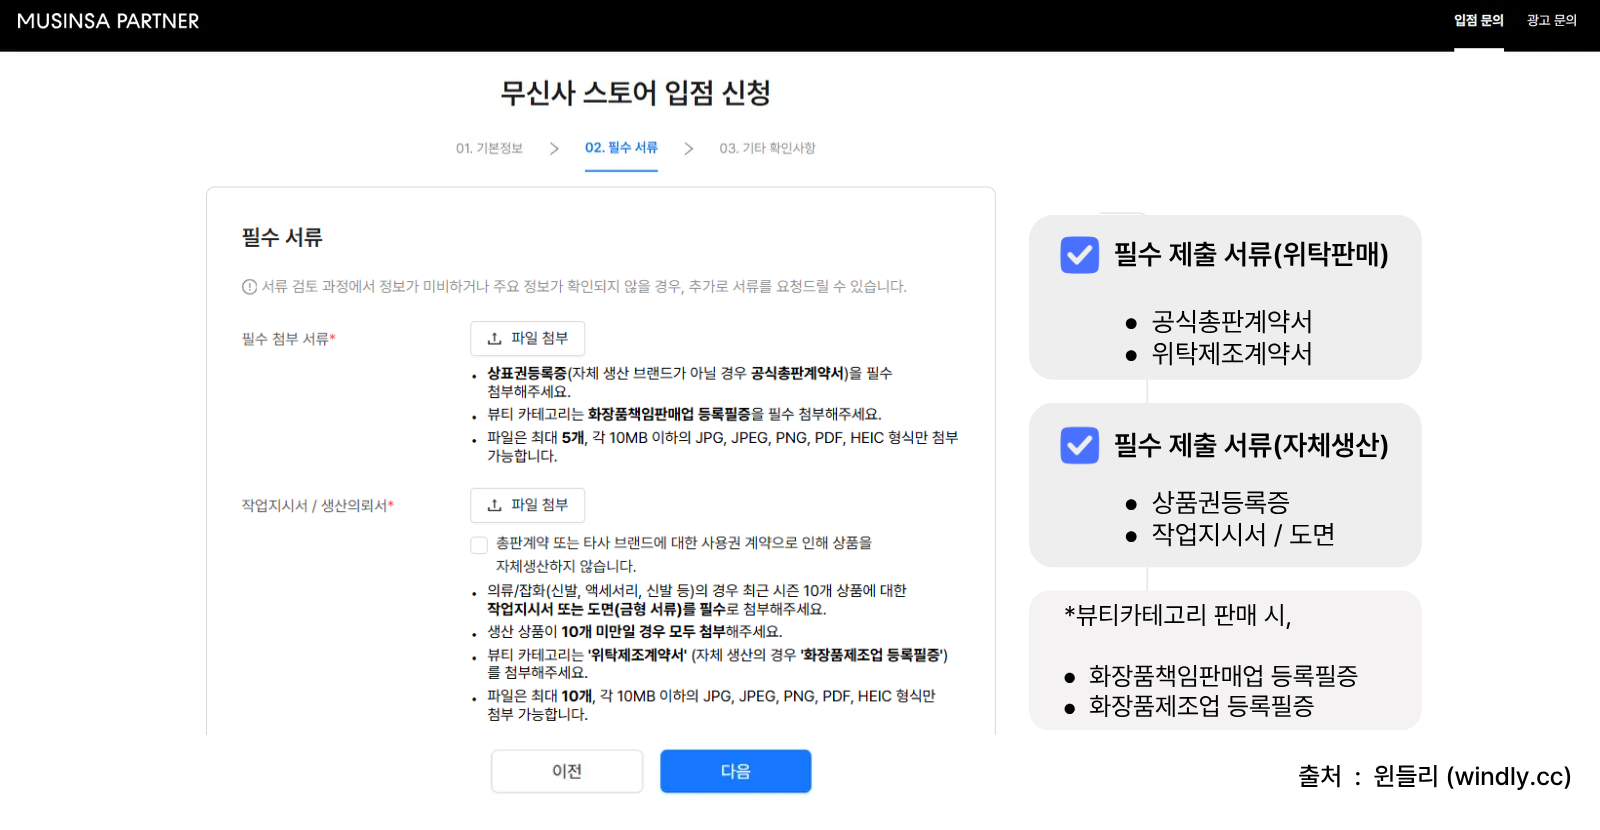Click the 상표권등록증 instruction line
The height and width of the screenshot is (830, 1600).
click(x=689, y=382)
